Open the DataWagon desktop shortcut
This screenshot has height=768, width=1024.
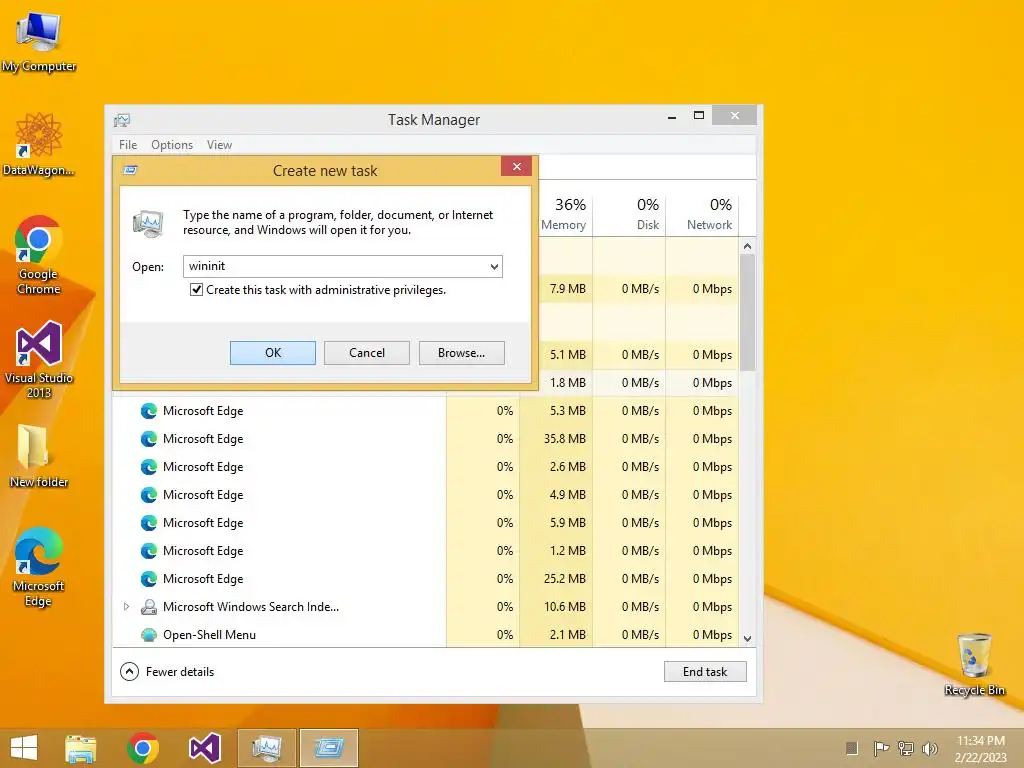39,144
